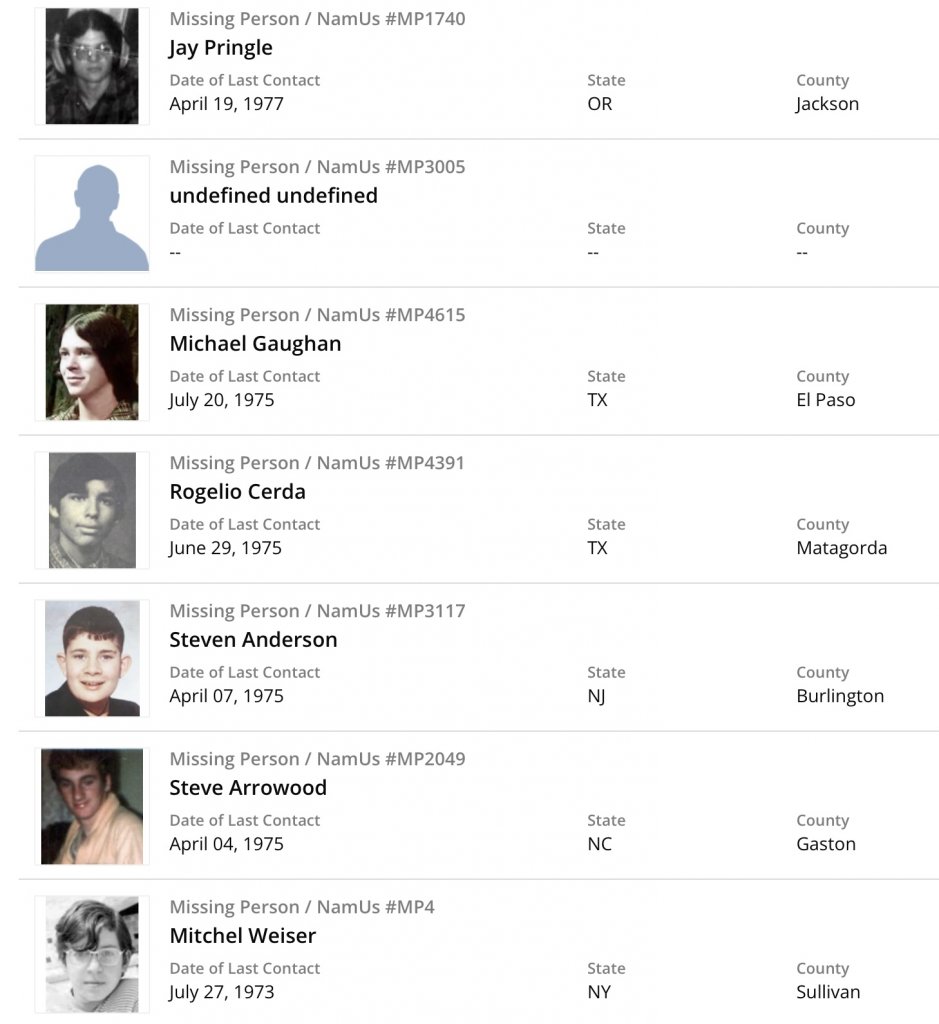Viewport: 939px width, 1024px height.
Task: Click the NamUs #MP4391 case label
Action: tap(317, 463)
